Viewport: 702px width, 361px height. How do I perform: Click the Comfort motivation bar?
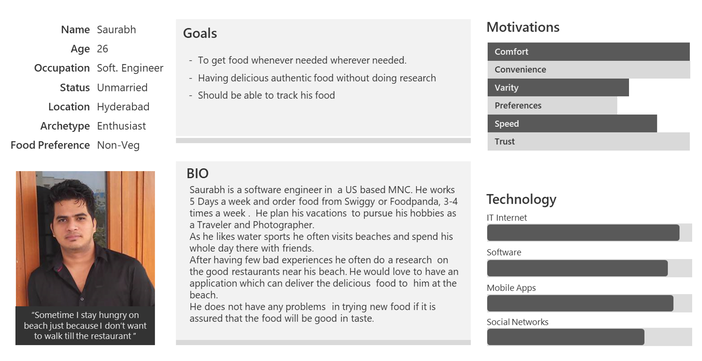(x=588, y=52)
